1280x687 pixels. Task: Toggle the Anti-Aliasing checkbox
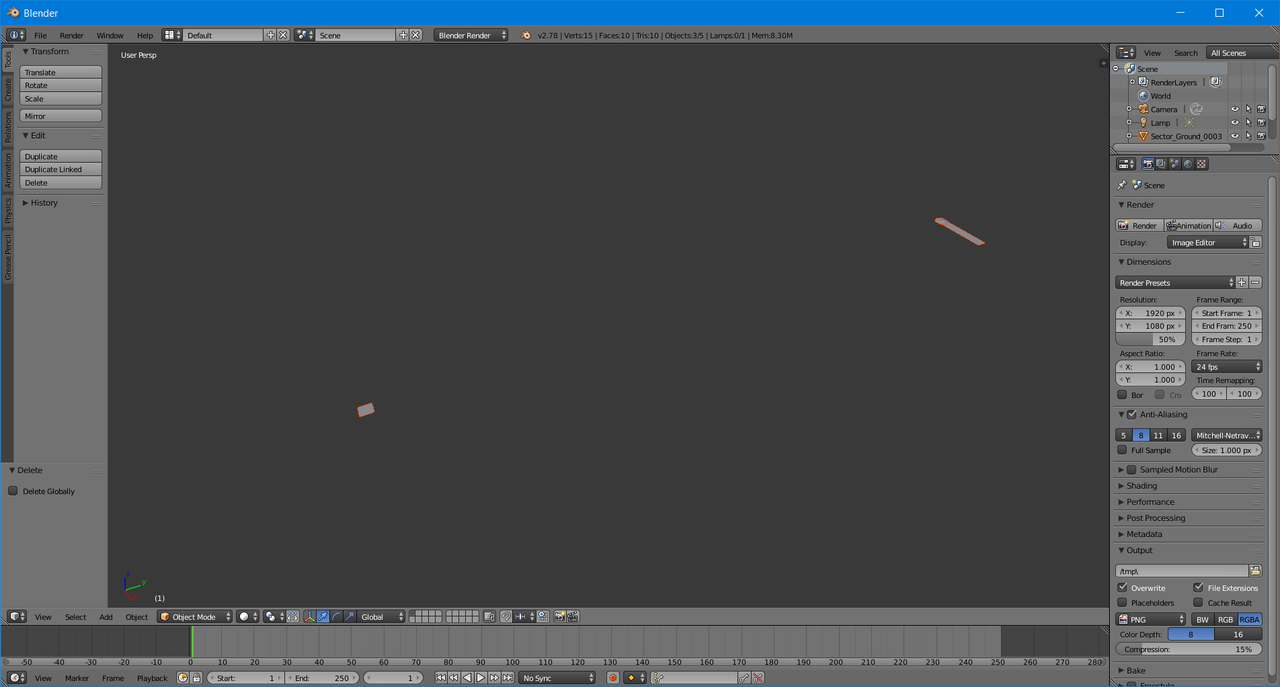pyautogui.click(x=1132, y=414)
